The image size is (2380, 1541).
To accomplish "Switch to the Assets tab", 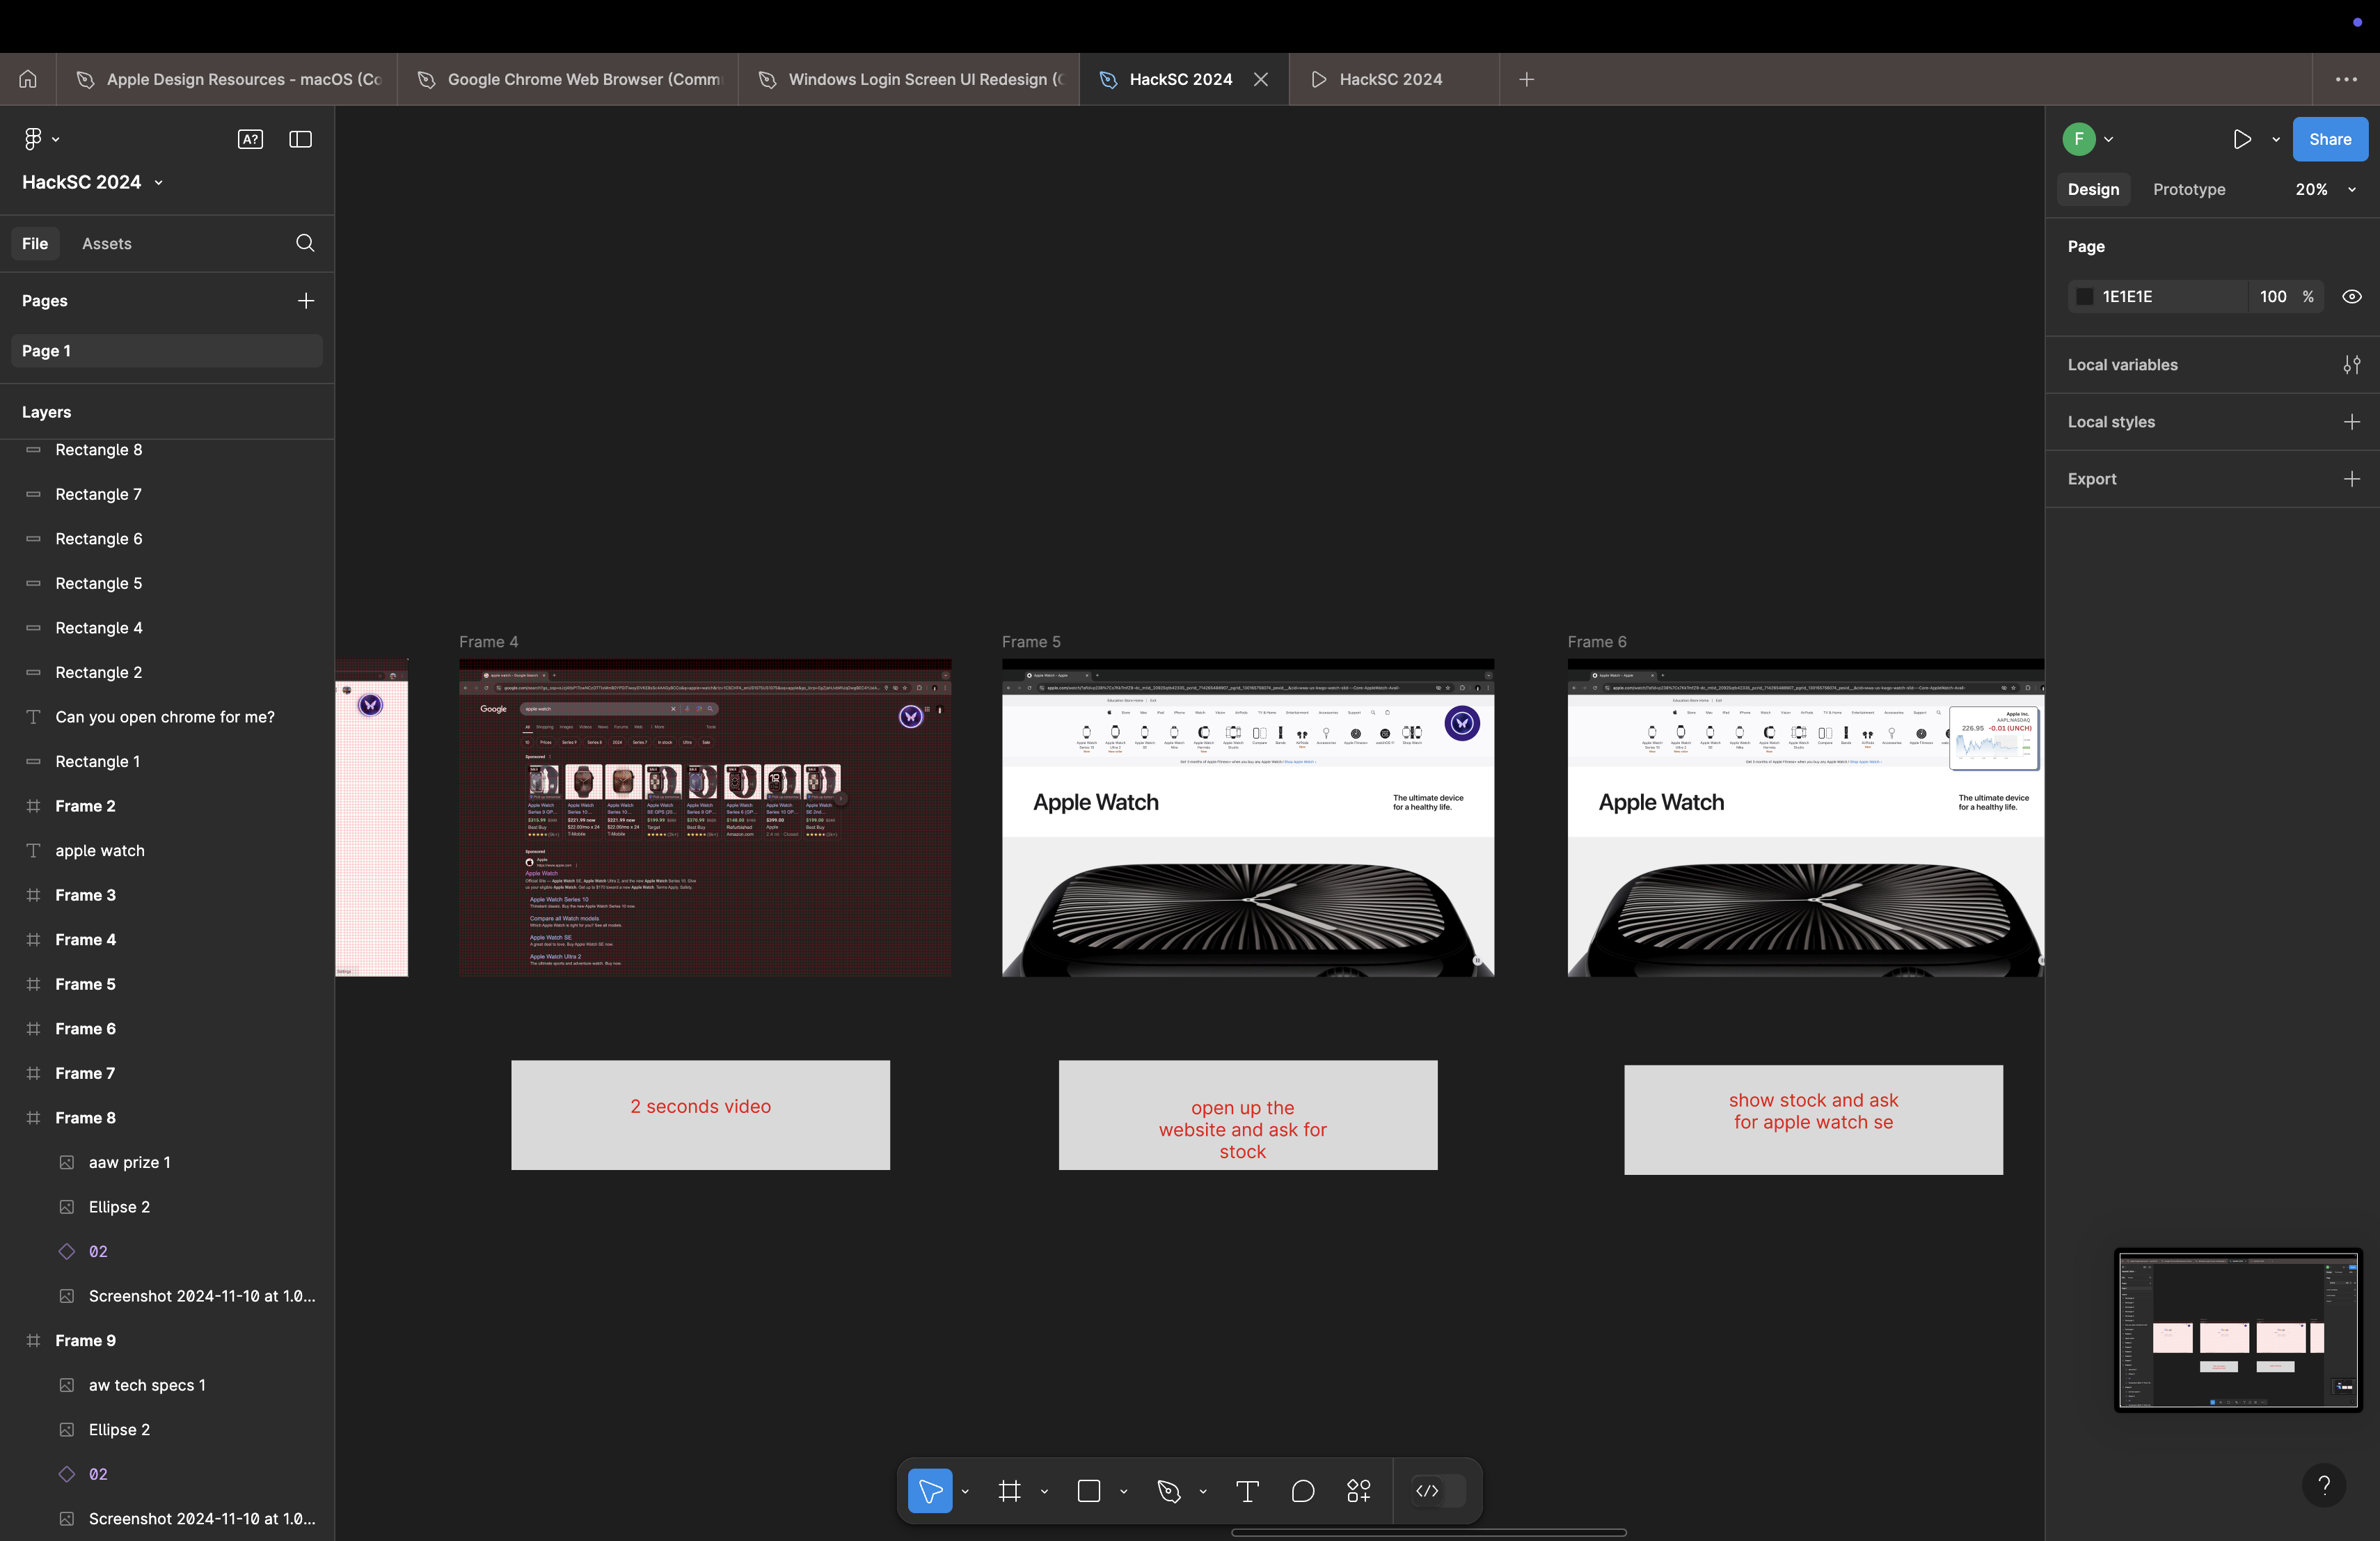I will point(106,244).
